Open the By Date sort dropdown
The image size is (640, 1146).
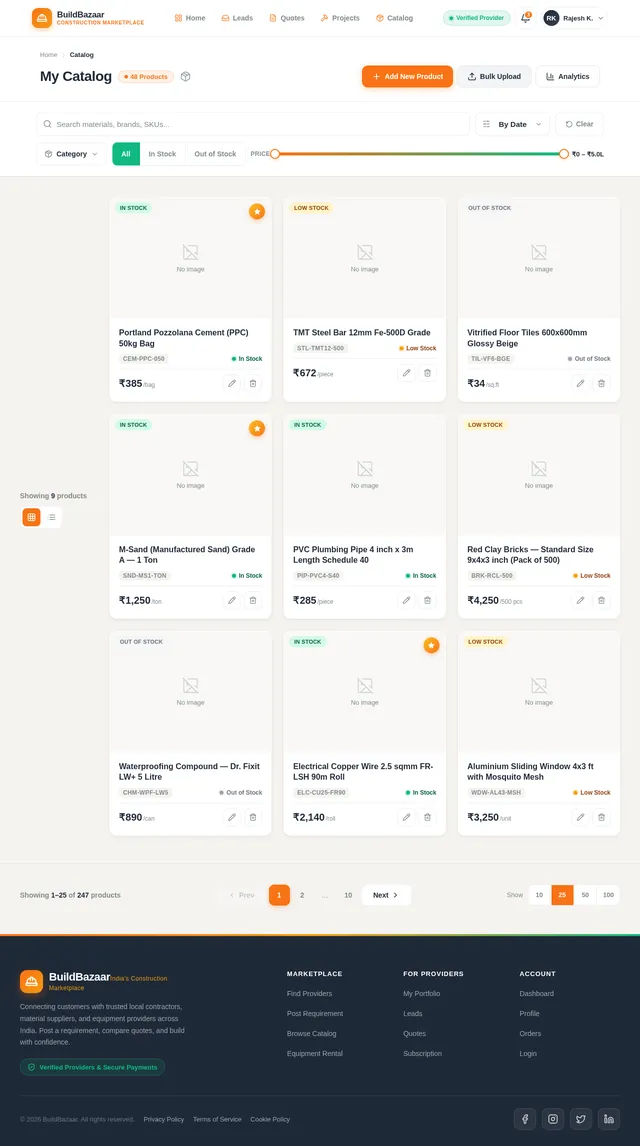(512, 124)
